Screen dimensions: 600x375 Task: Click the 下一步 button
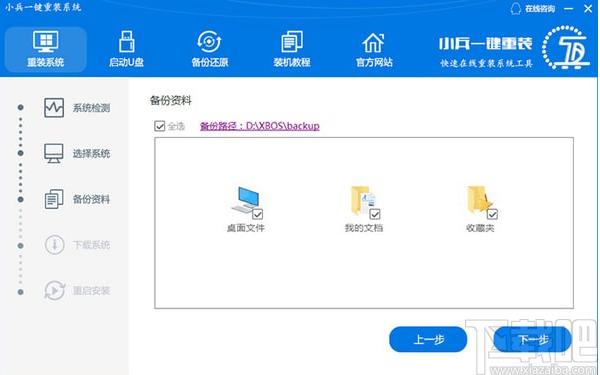pos(533,339)
